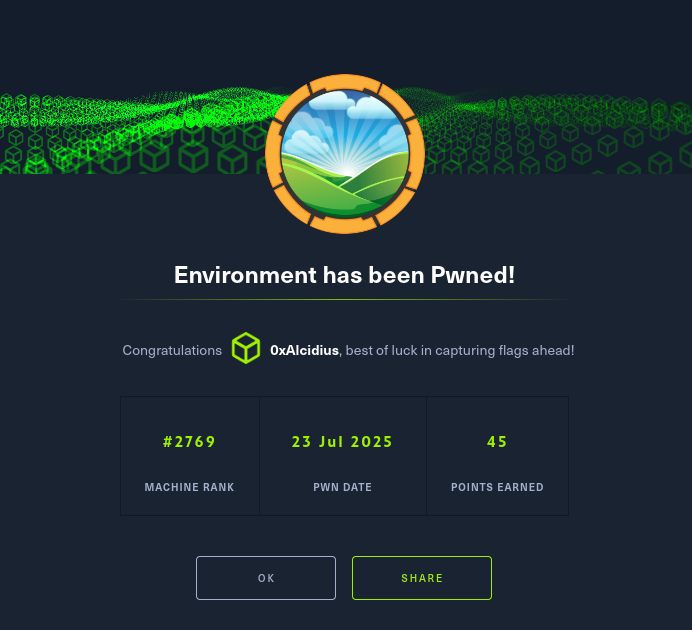Click the green divider line under the heading

345,300
